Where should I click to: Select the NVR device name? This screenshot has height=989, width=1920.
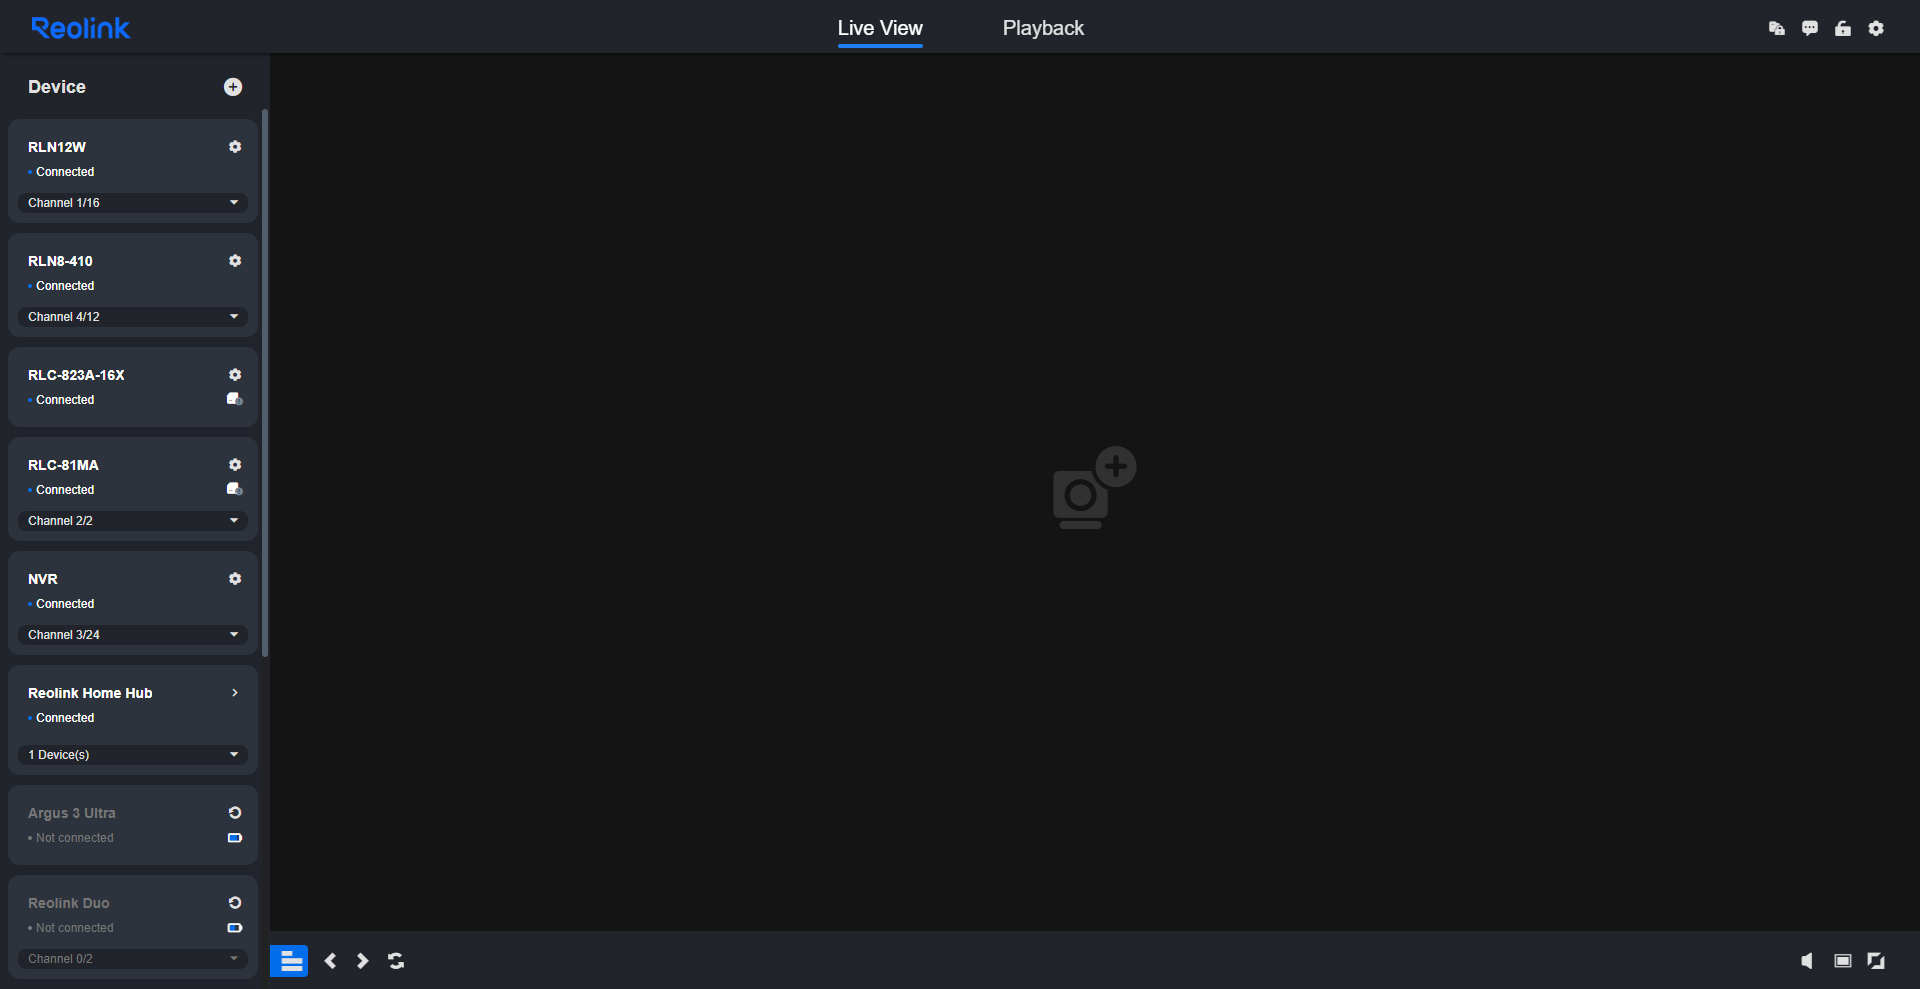tap(43, 579)
